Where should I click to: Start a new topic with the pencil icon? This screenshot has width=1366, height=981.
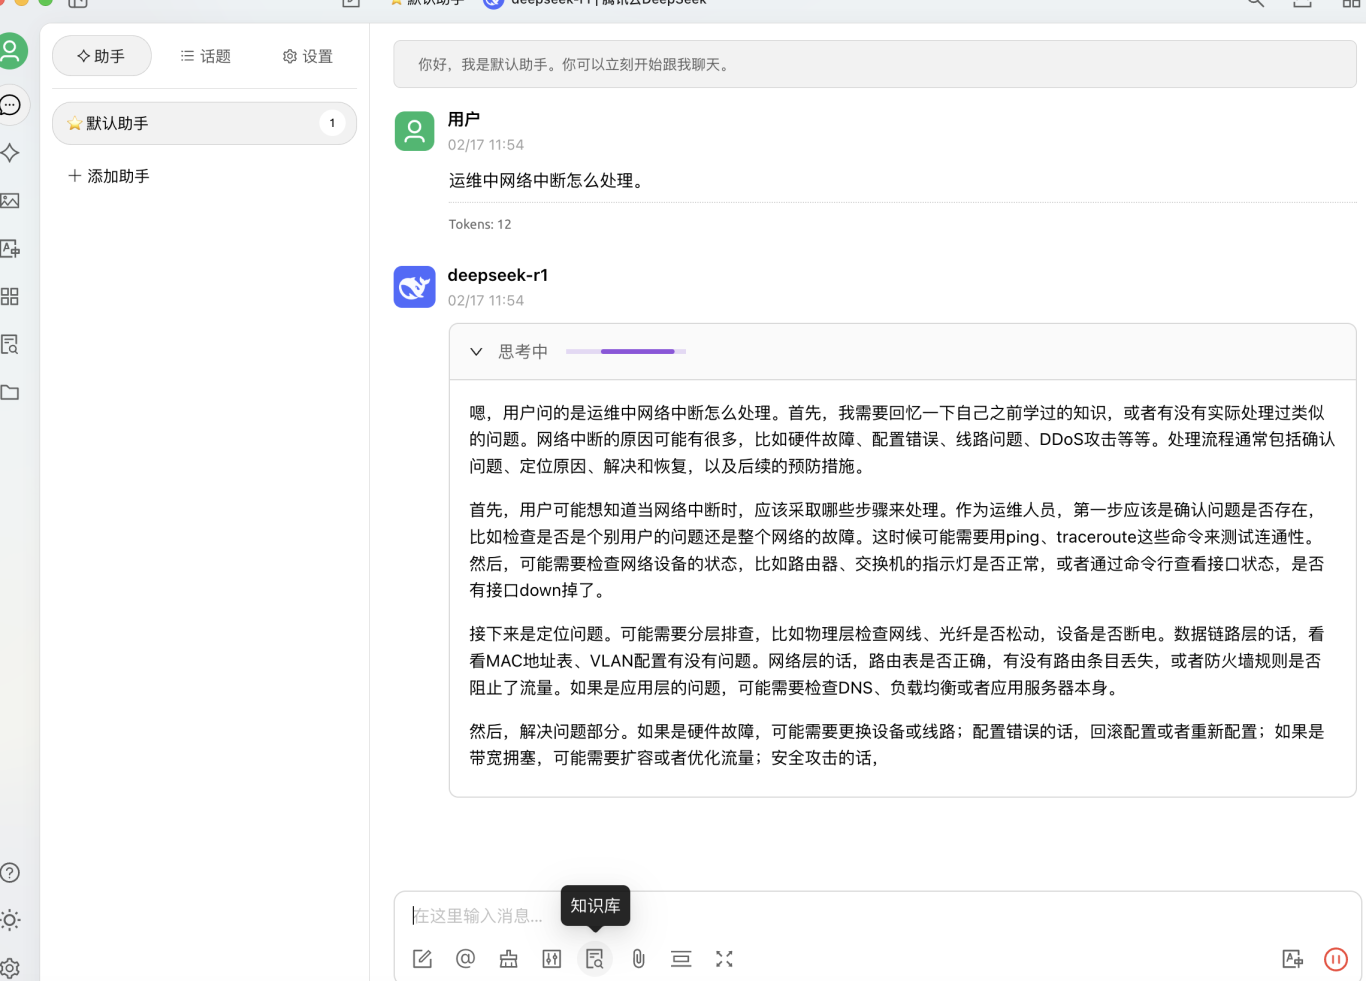(x=422, y=958)
